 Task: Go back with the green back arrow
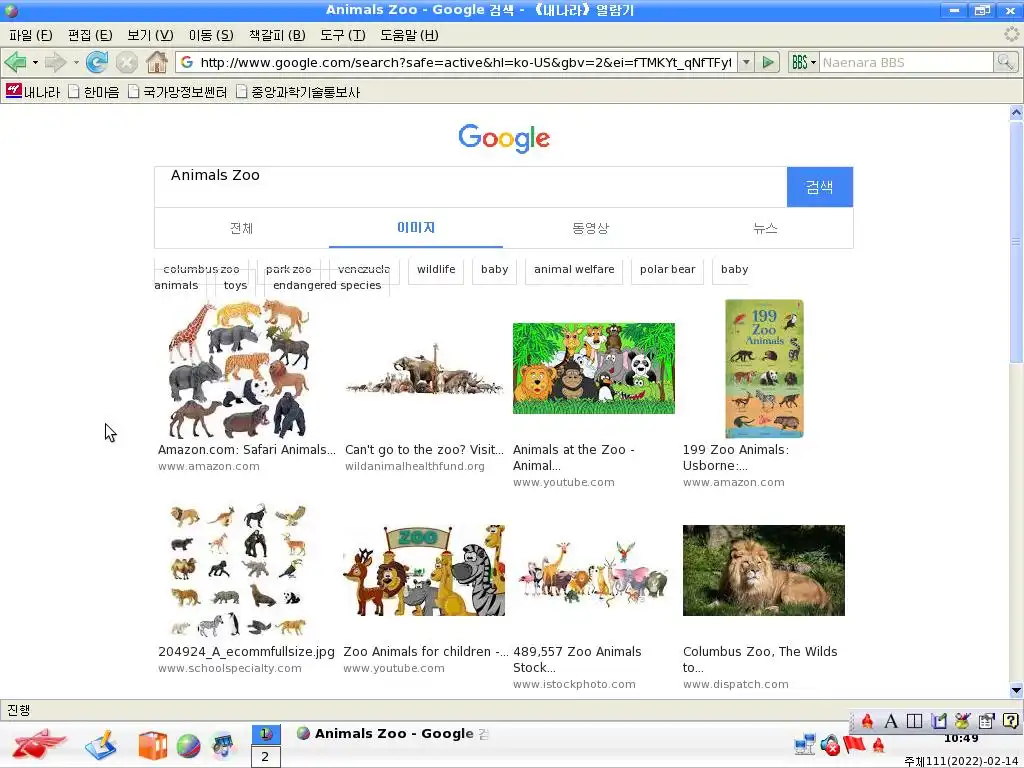(x=15, y=63)
